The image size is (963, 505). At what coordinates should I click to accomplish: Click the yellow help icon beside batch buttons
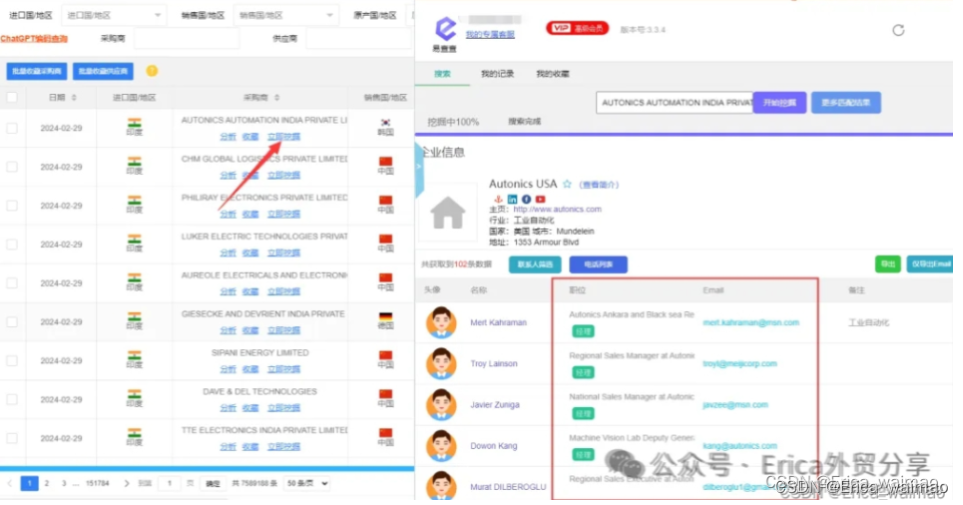152,71
